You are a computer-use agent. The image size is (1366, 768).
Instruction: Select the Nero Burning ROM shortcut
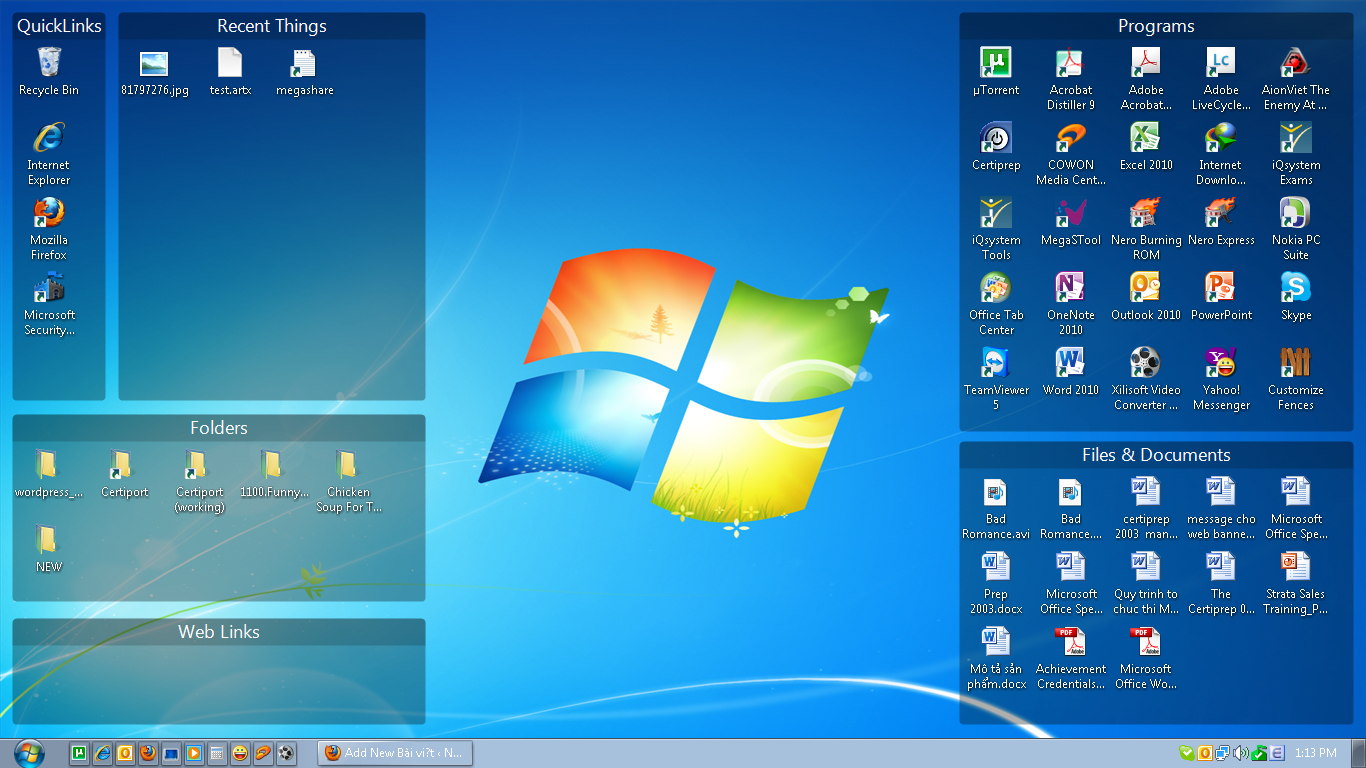[1146, 229]
